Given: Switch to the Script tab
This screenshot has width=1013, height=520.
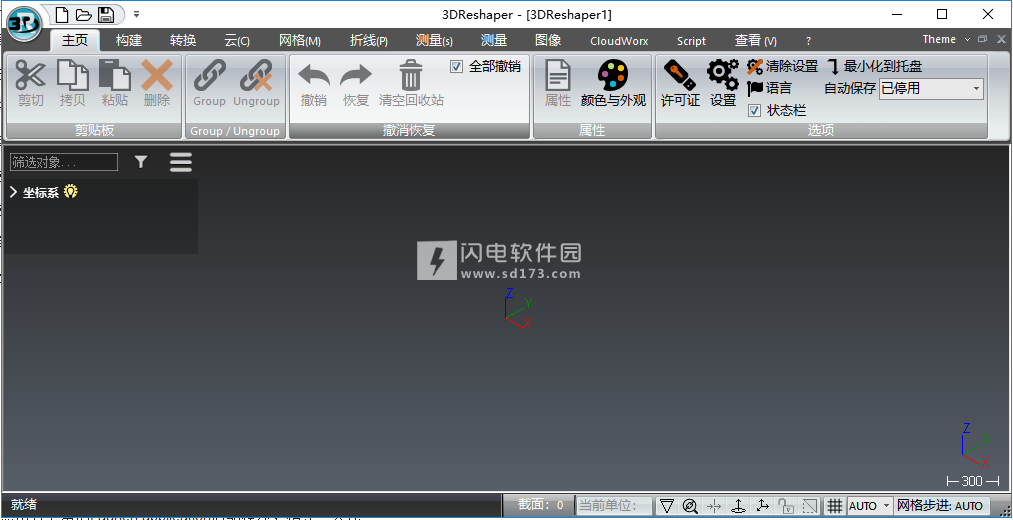Looking at the screenshot, I should click(691, 41).
